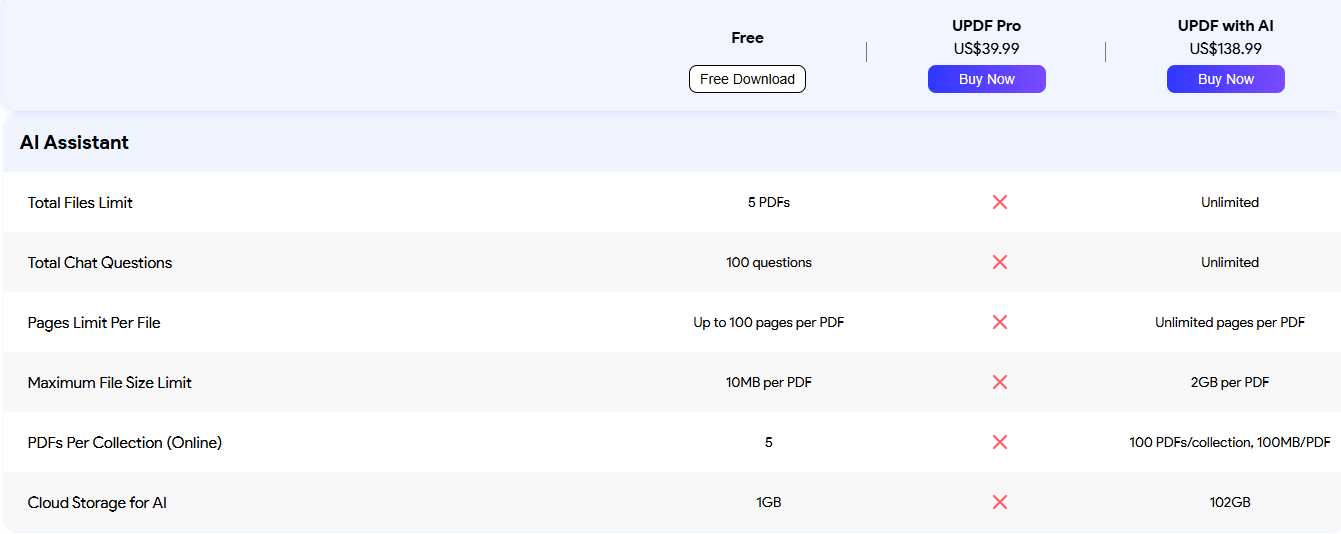Click the Free value 5 in PDFs Per Collection row
Image resolution: width=1341 pixels, height=534 pixels.
pyautogui.click(x=769, y=442)
